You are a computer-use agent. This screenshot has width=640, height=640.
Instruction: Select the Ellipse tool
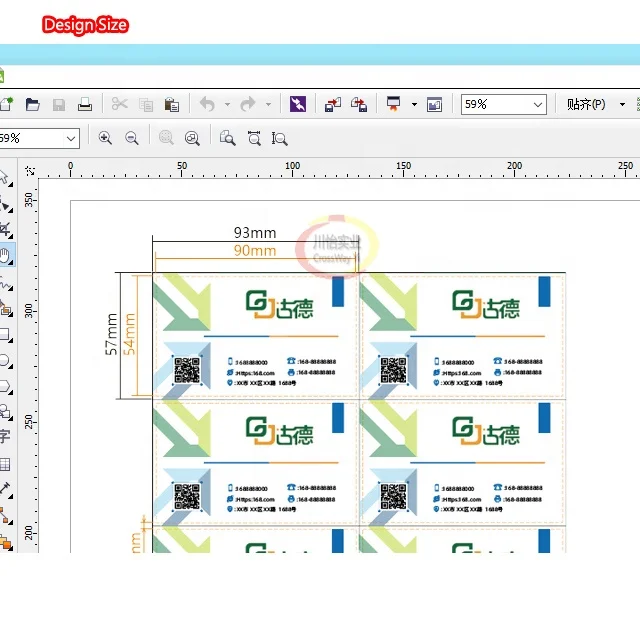5,360
